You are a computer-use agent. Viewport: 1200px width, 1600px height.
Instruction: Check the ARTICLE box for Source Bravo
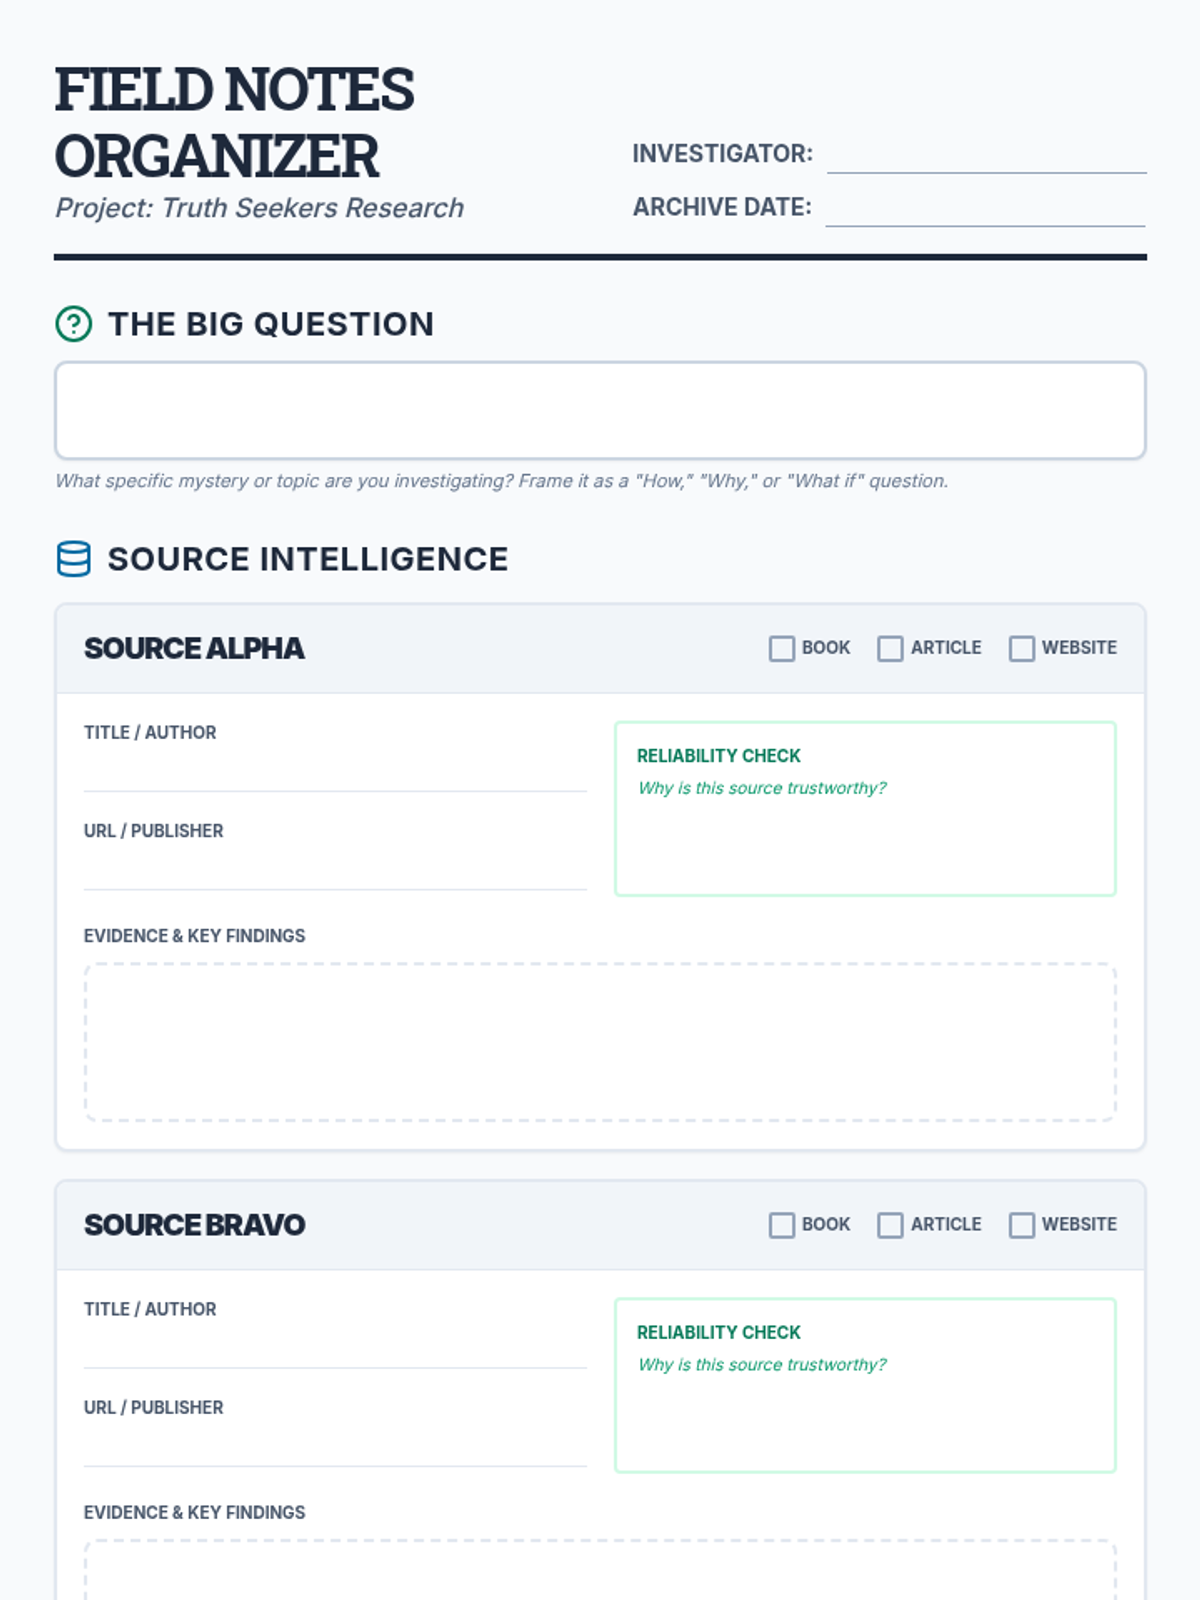pos(890,1225)
